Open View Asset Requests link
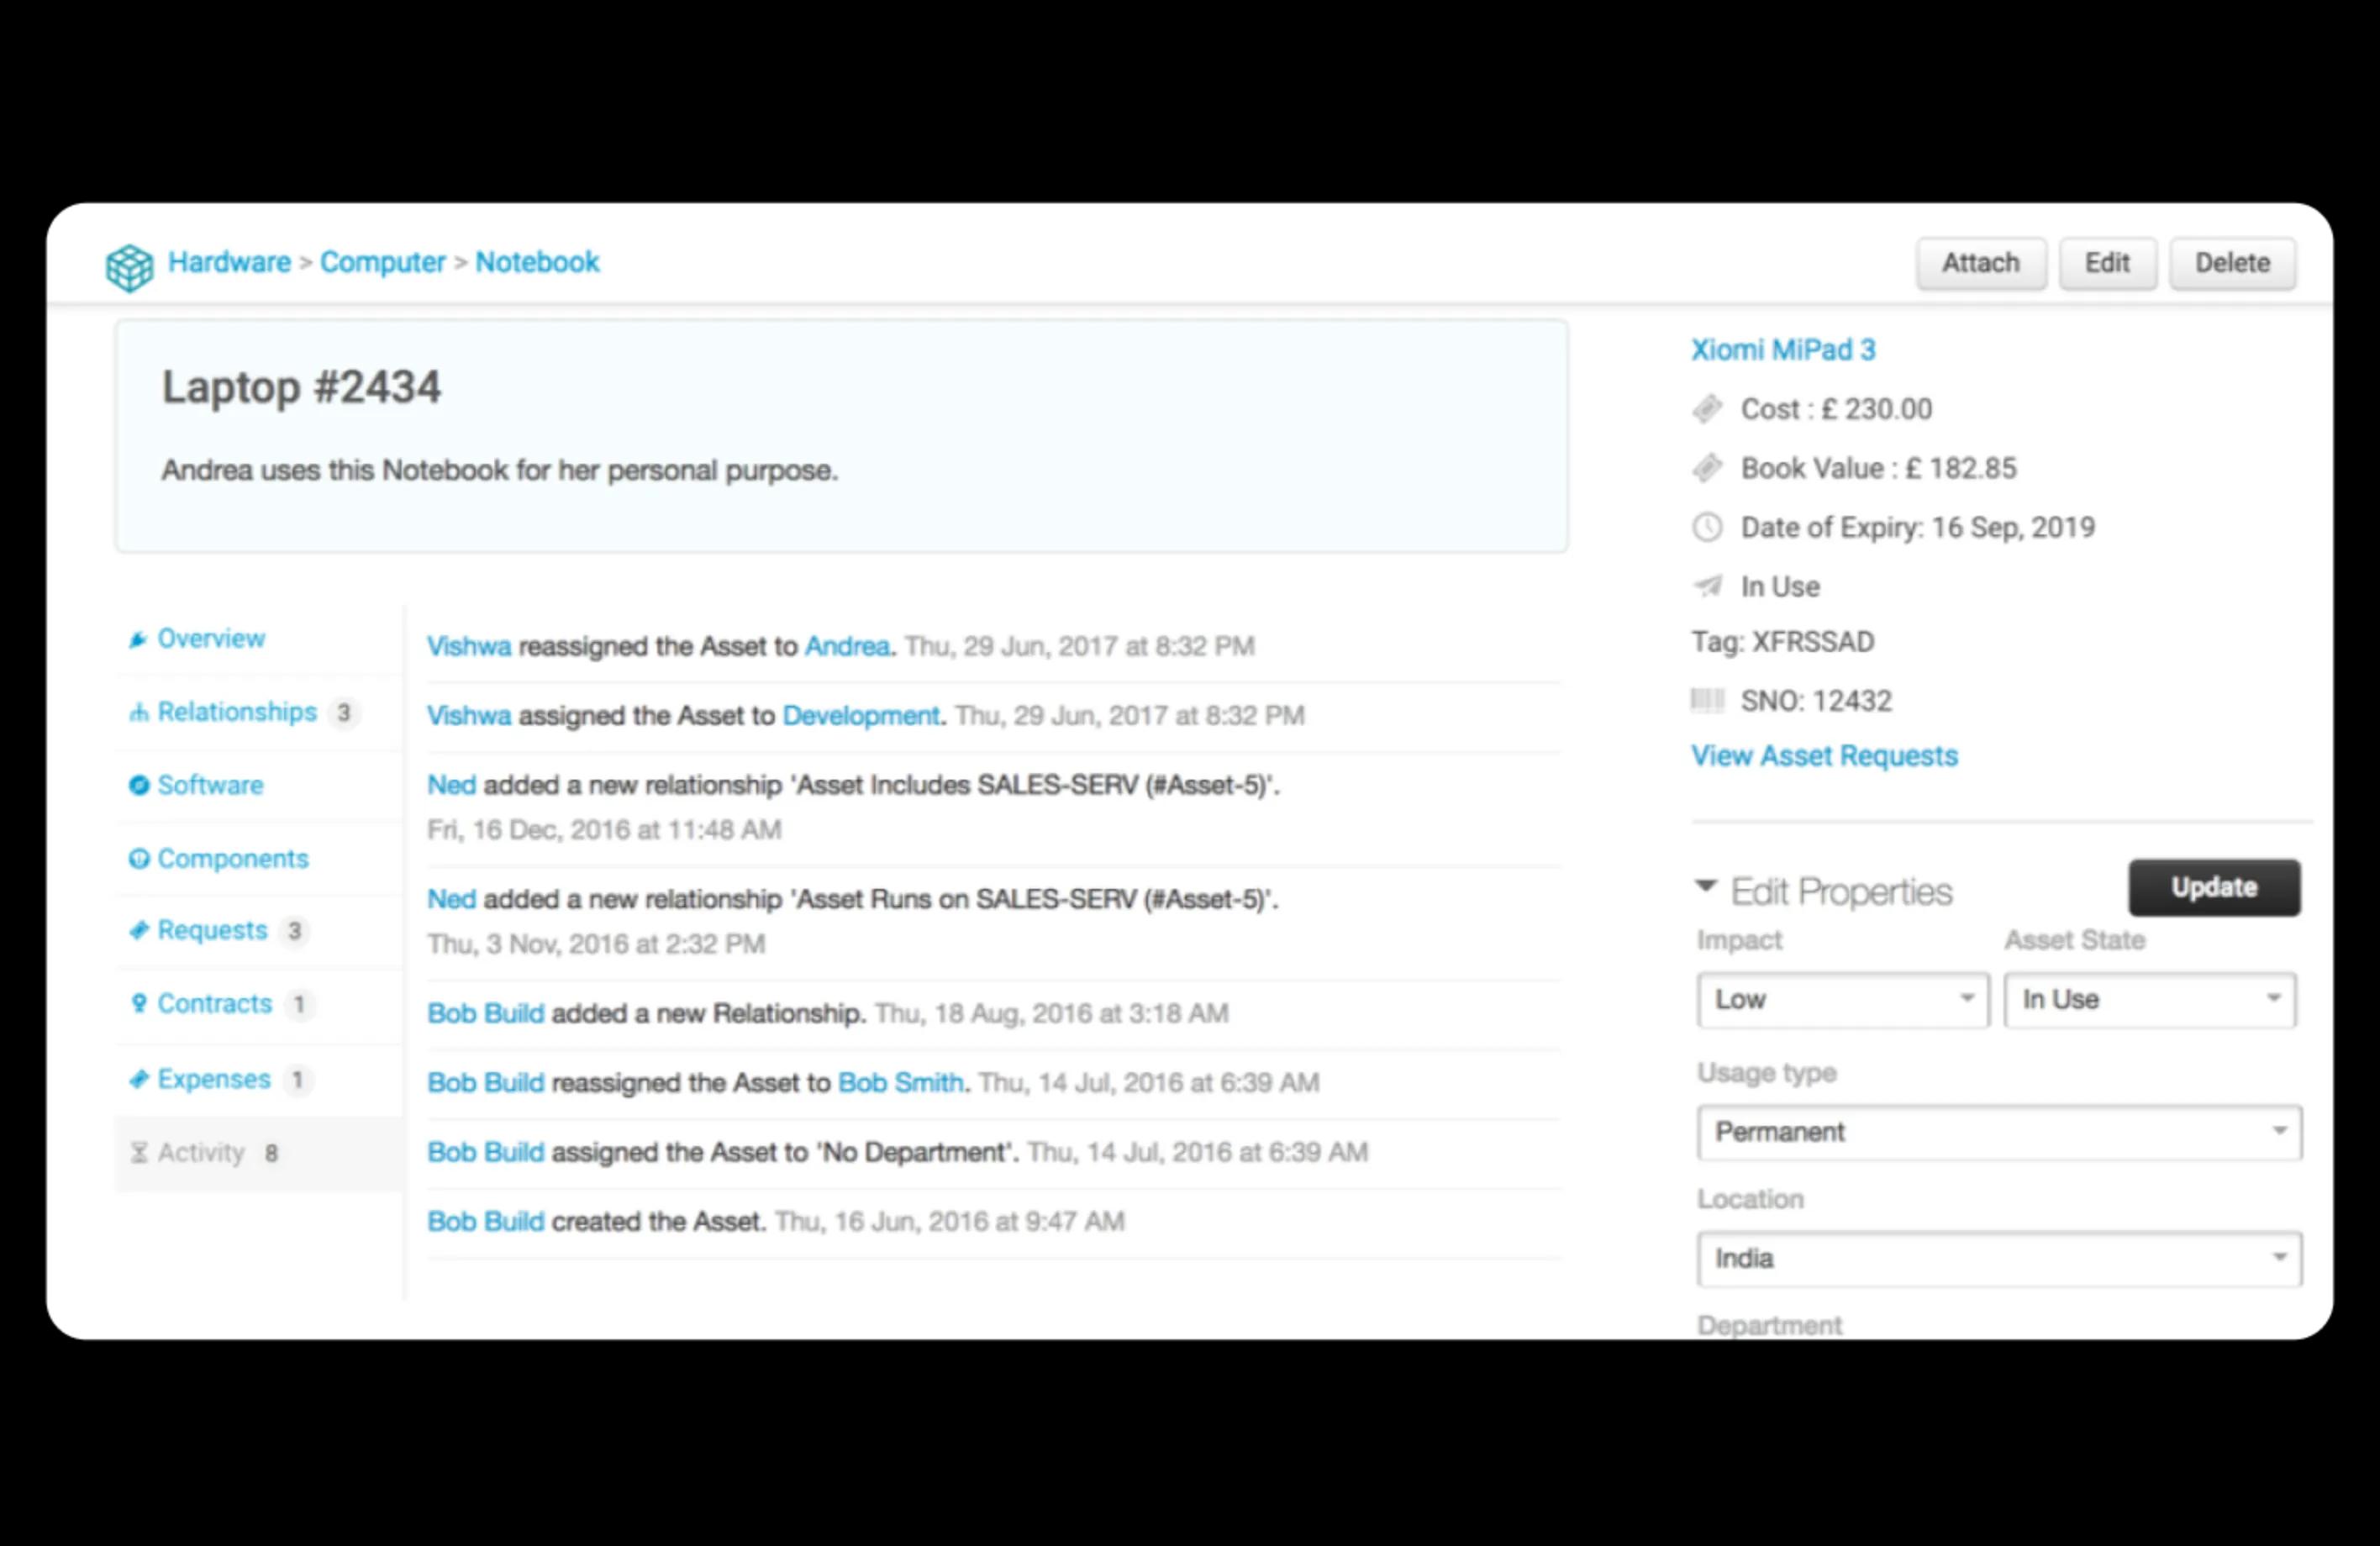 pyautogui.click(x=1824, y=755)
